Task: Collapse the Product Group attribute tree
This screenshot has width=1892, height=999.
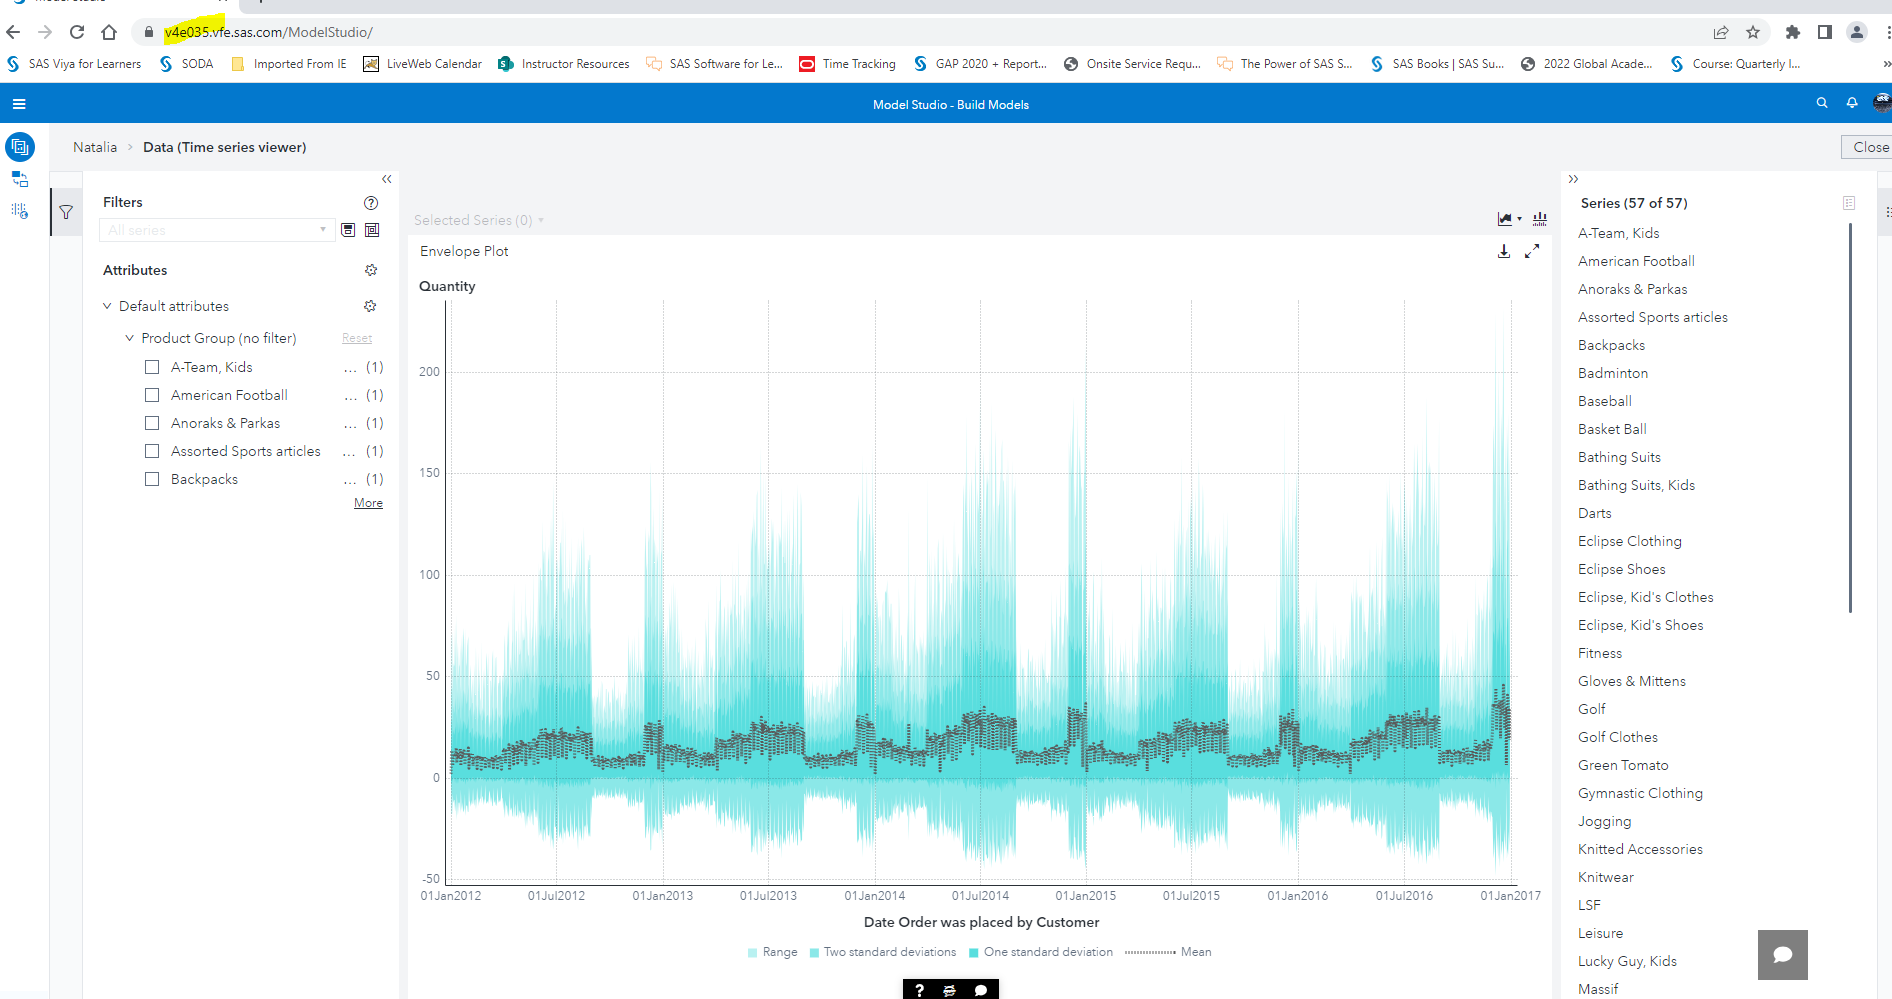Action: click(130, 338)
